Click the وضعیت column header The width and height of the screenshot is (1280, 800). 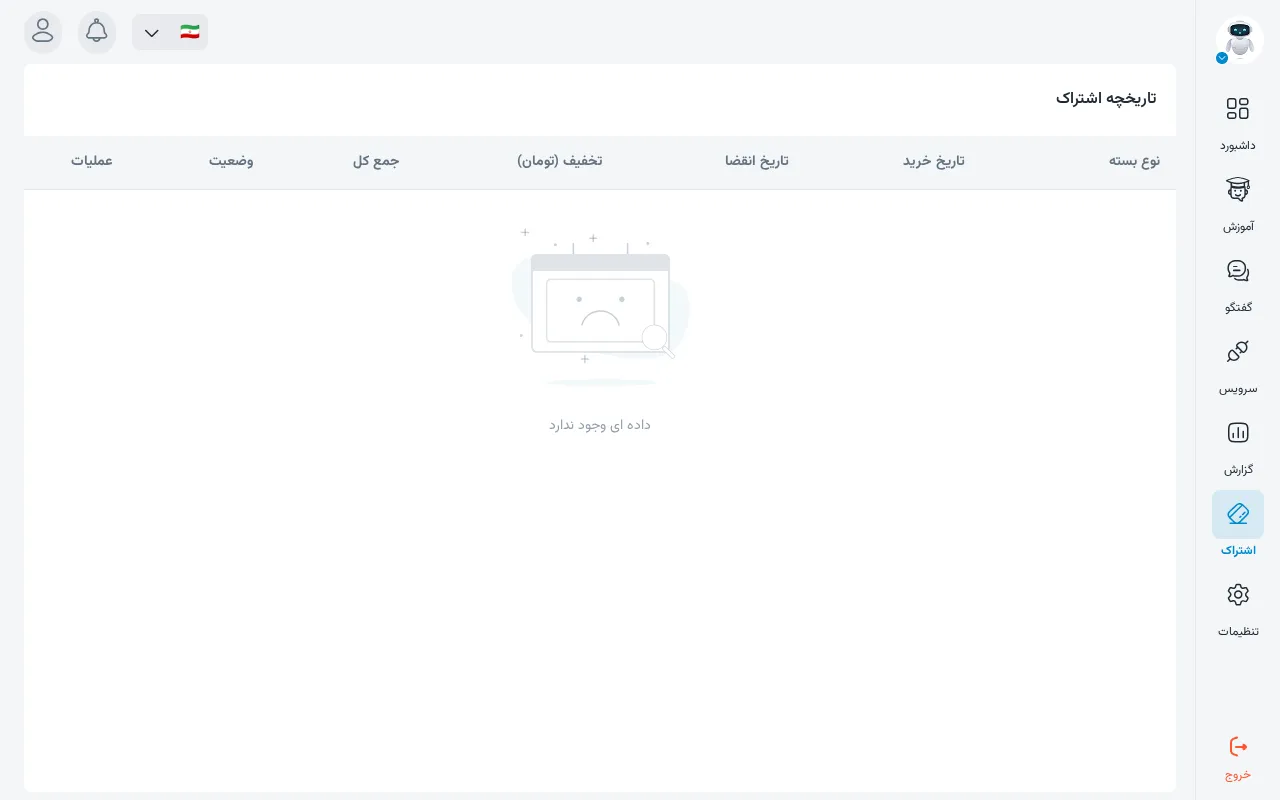(x=231, y=161)
